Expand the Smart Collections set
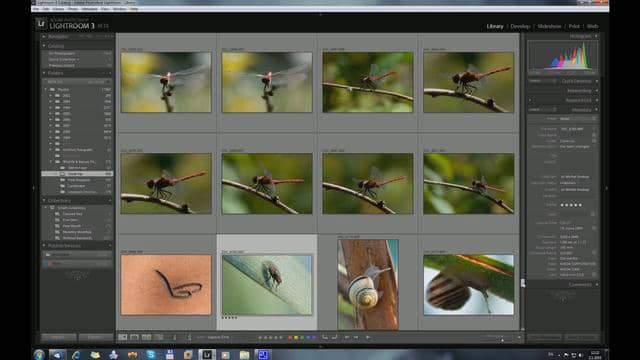640x360 pixels. pos(46,208)
